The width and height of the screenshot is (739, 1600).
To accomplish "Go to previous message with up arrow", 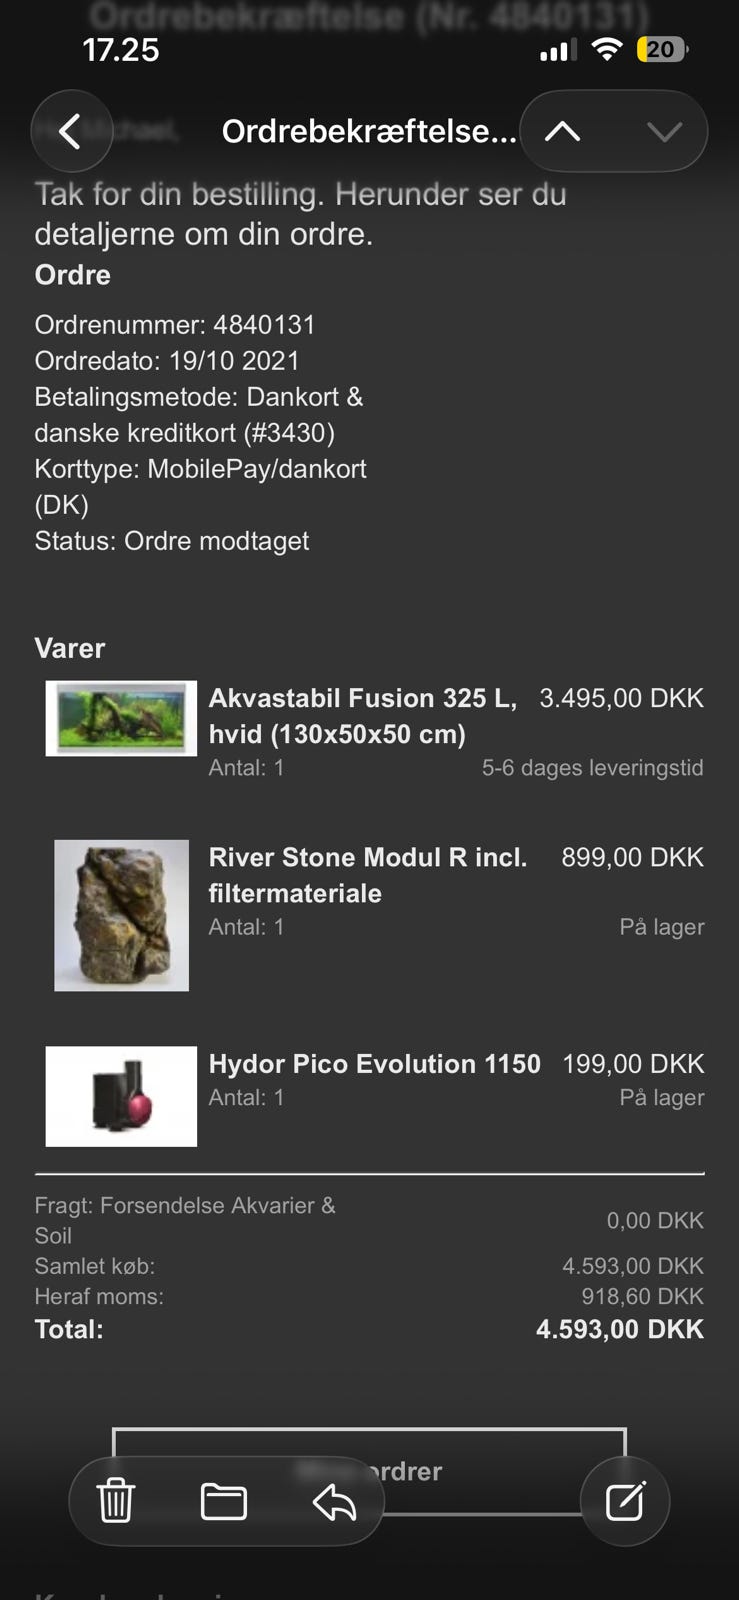I will (563, 131).
